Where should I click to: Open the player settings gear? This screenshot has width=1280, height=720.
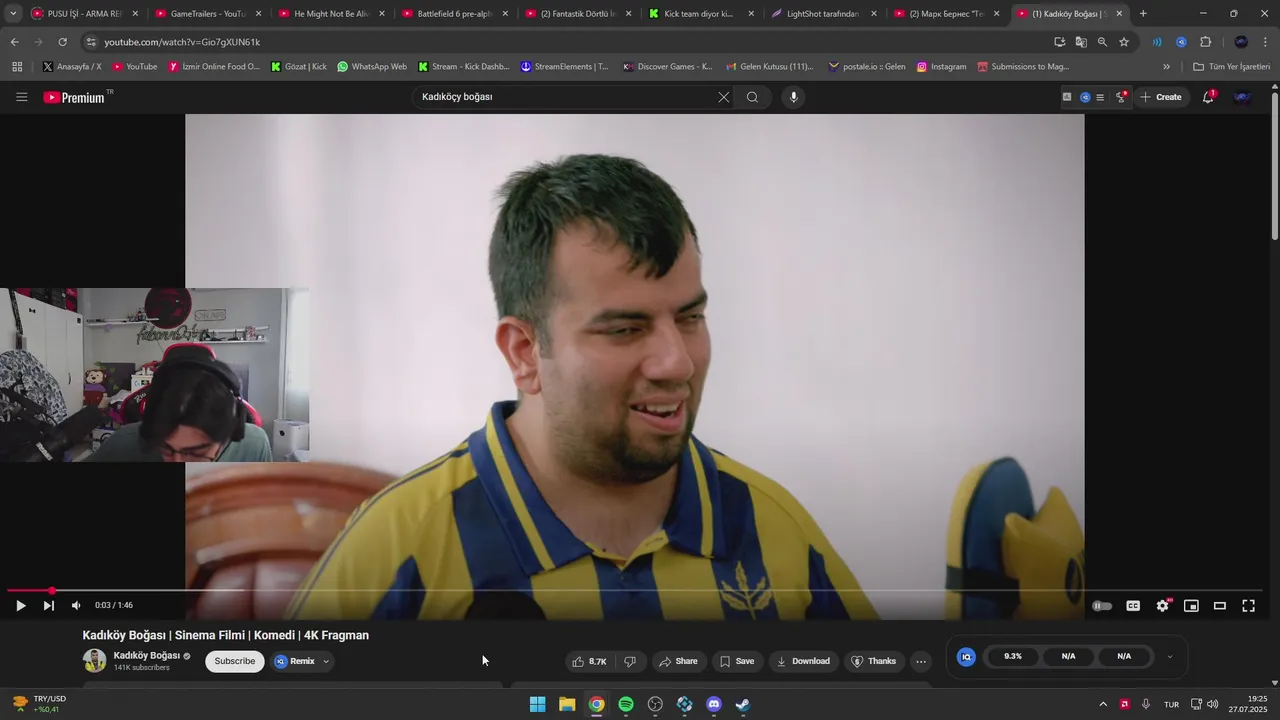click(1162, 605)
